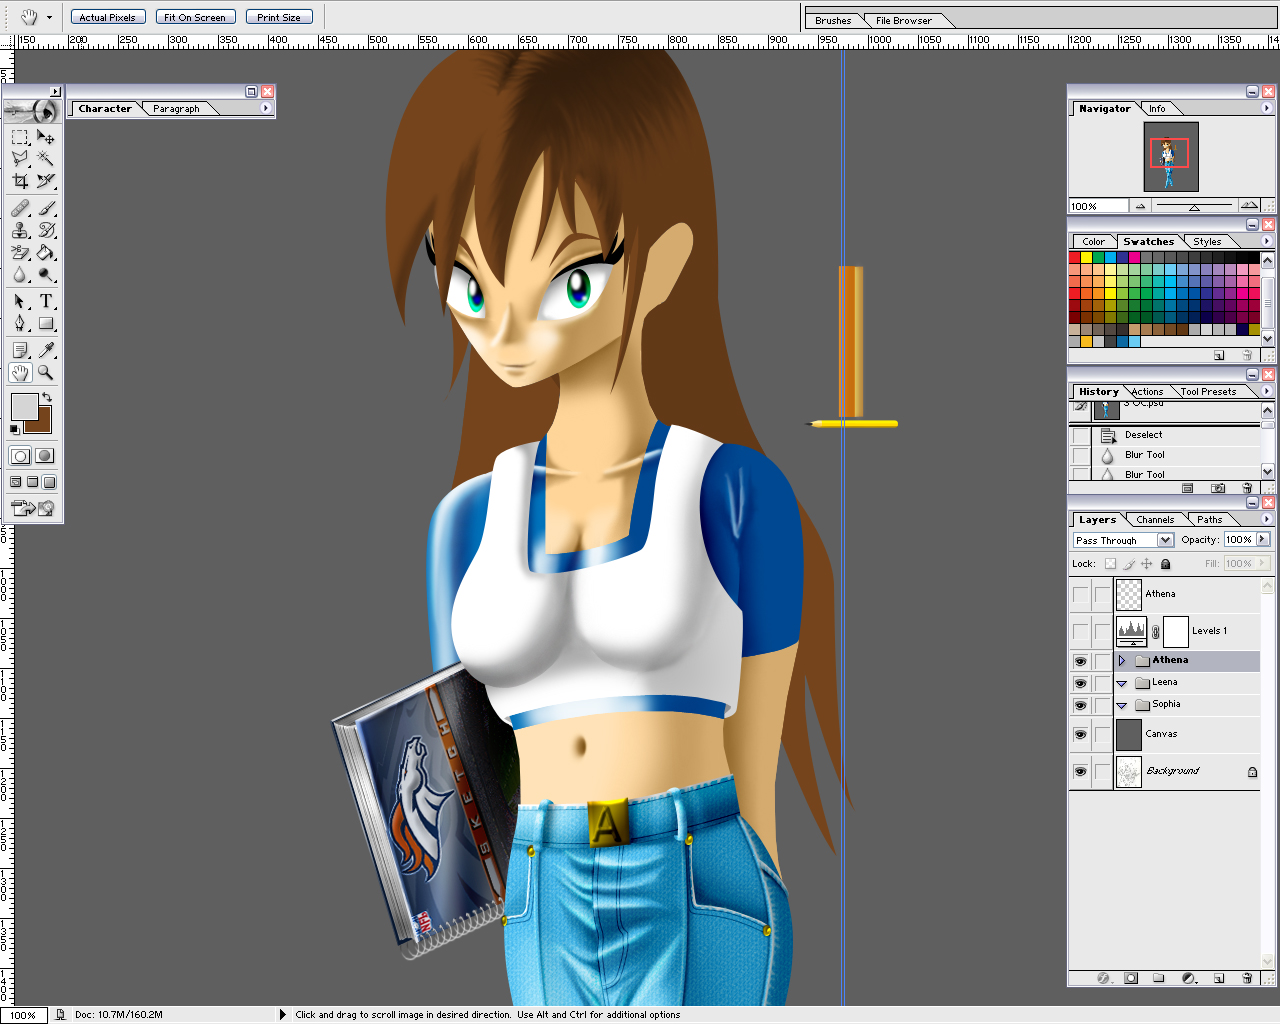Viewport: 1280px width, 1024px height.
Task: Switch to Standard editing mode
Action: [20, 456]
